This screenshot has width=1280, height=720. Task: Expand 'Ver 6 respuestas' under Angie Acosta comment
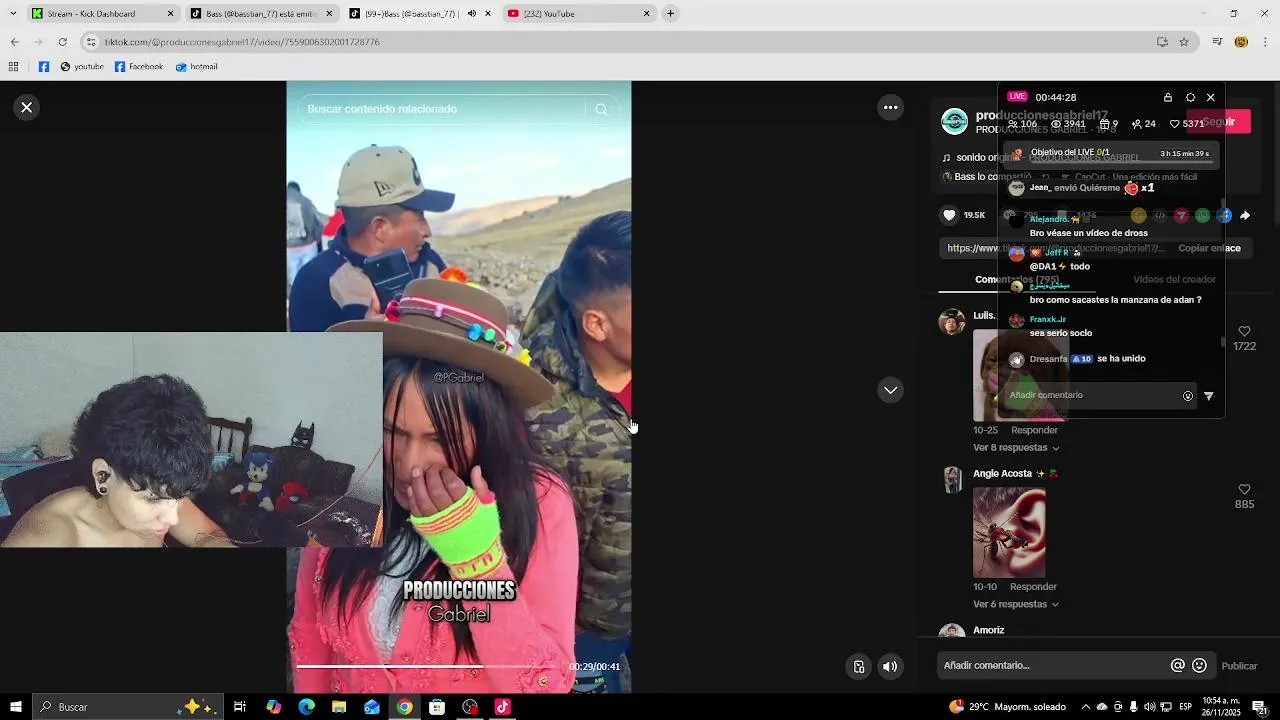pos(1016,605)
